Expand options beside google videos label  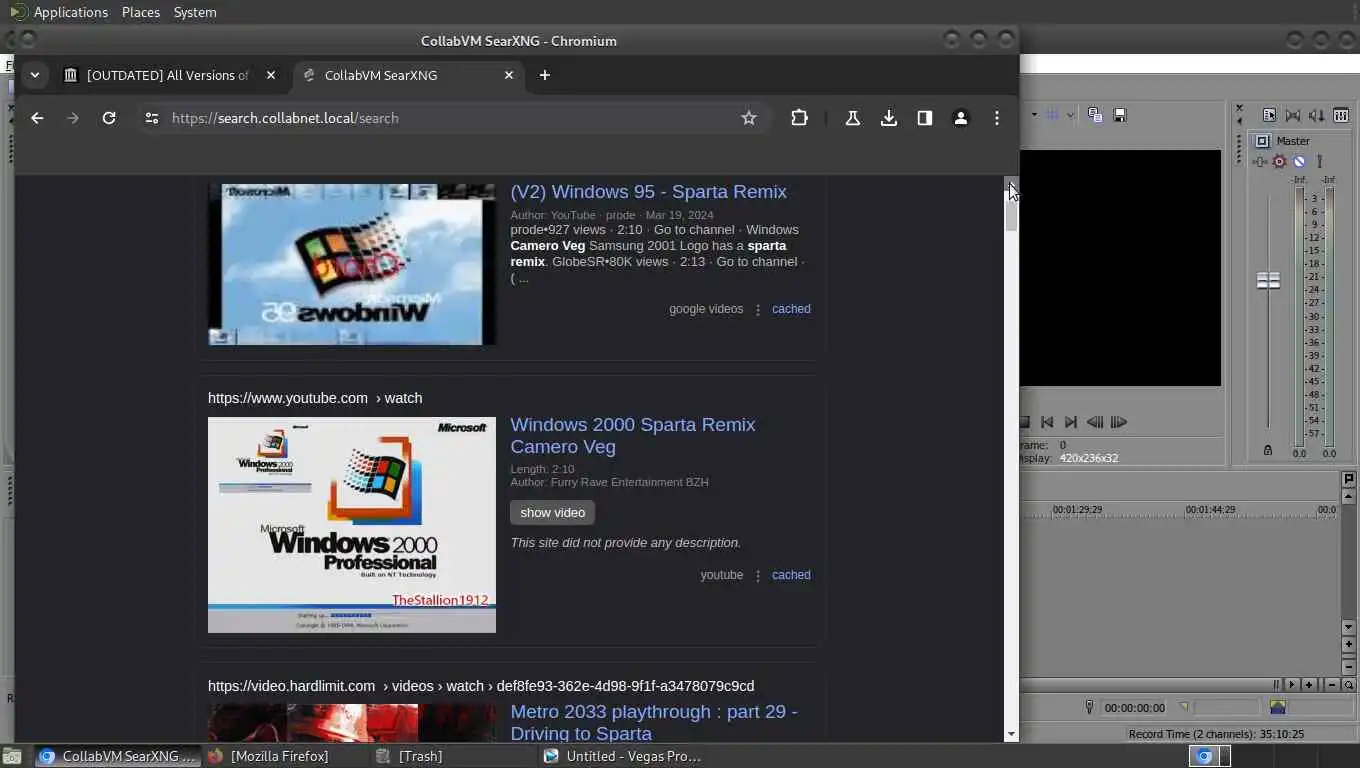click(x=758, y=310)
